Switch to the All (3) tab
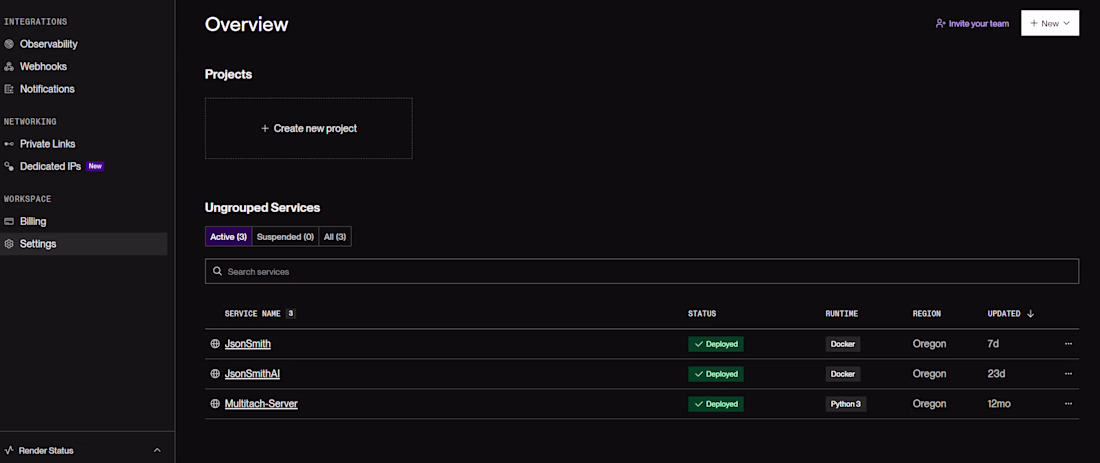1100x463 pixels. point(335,236)
